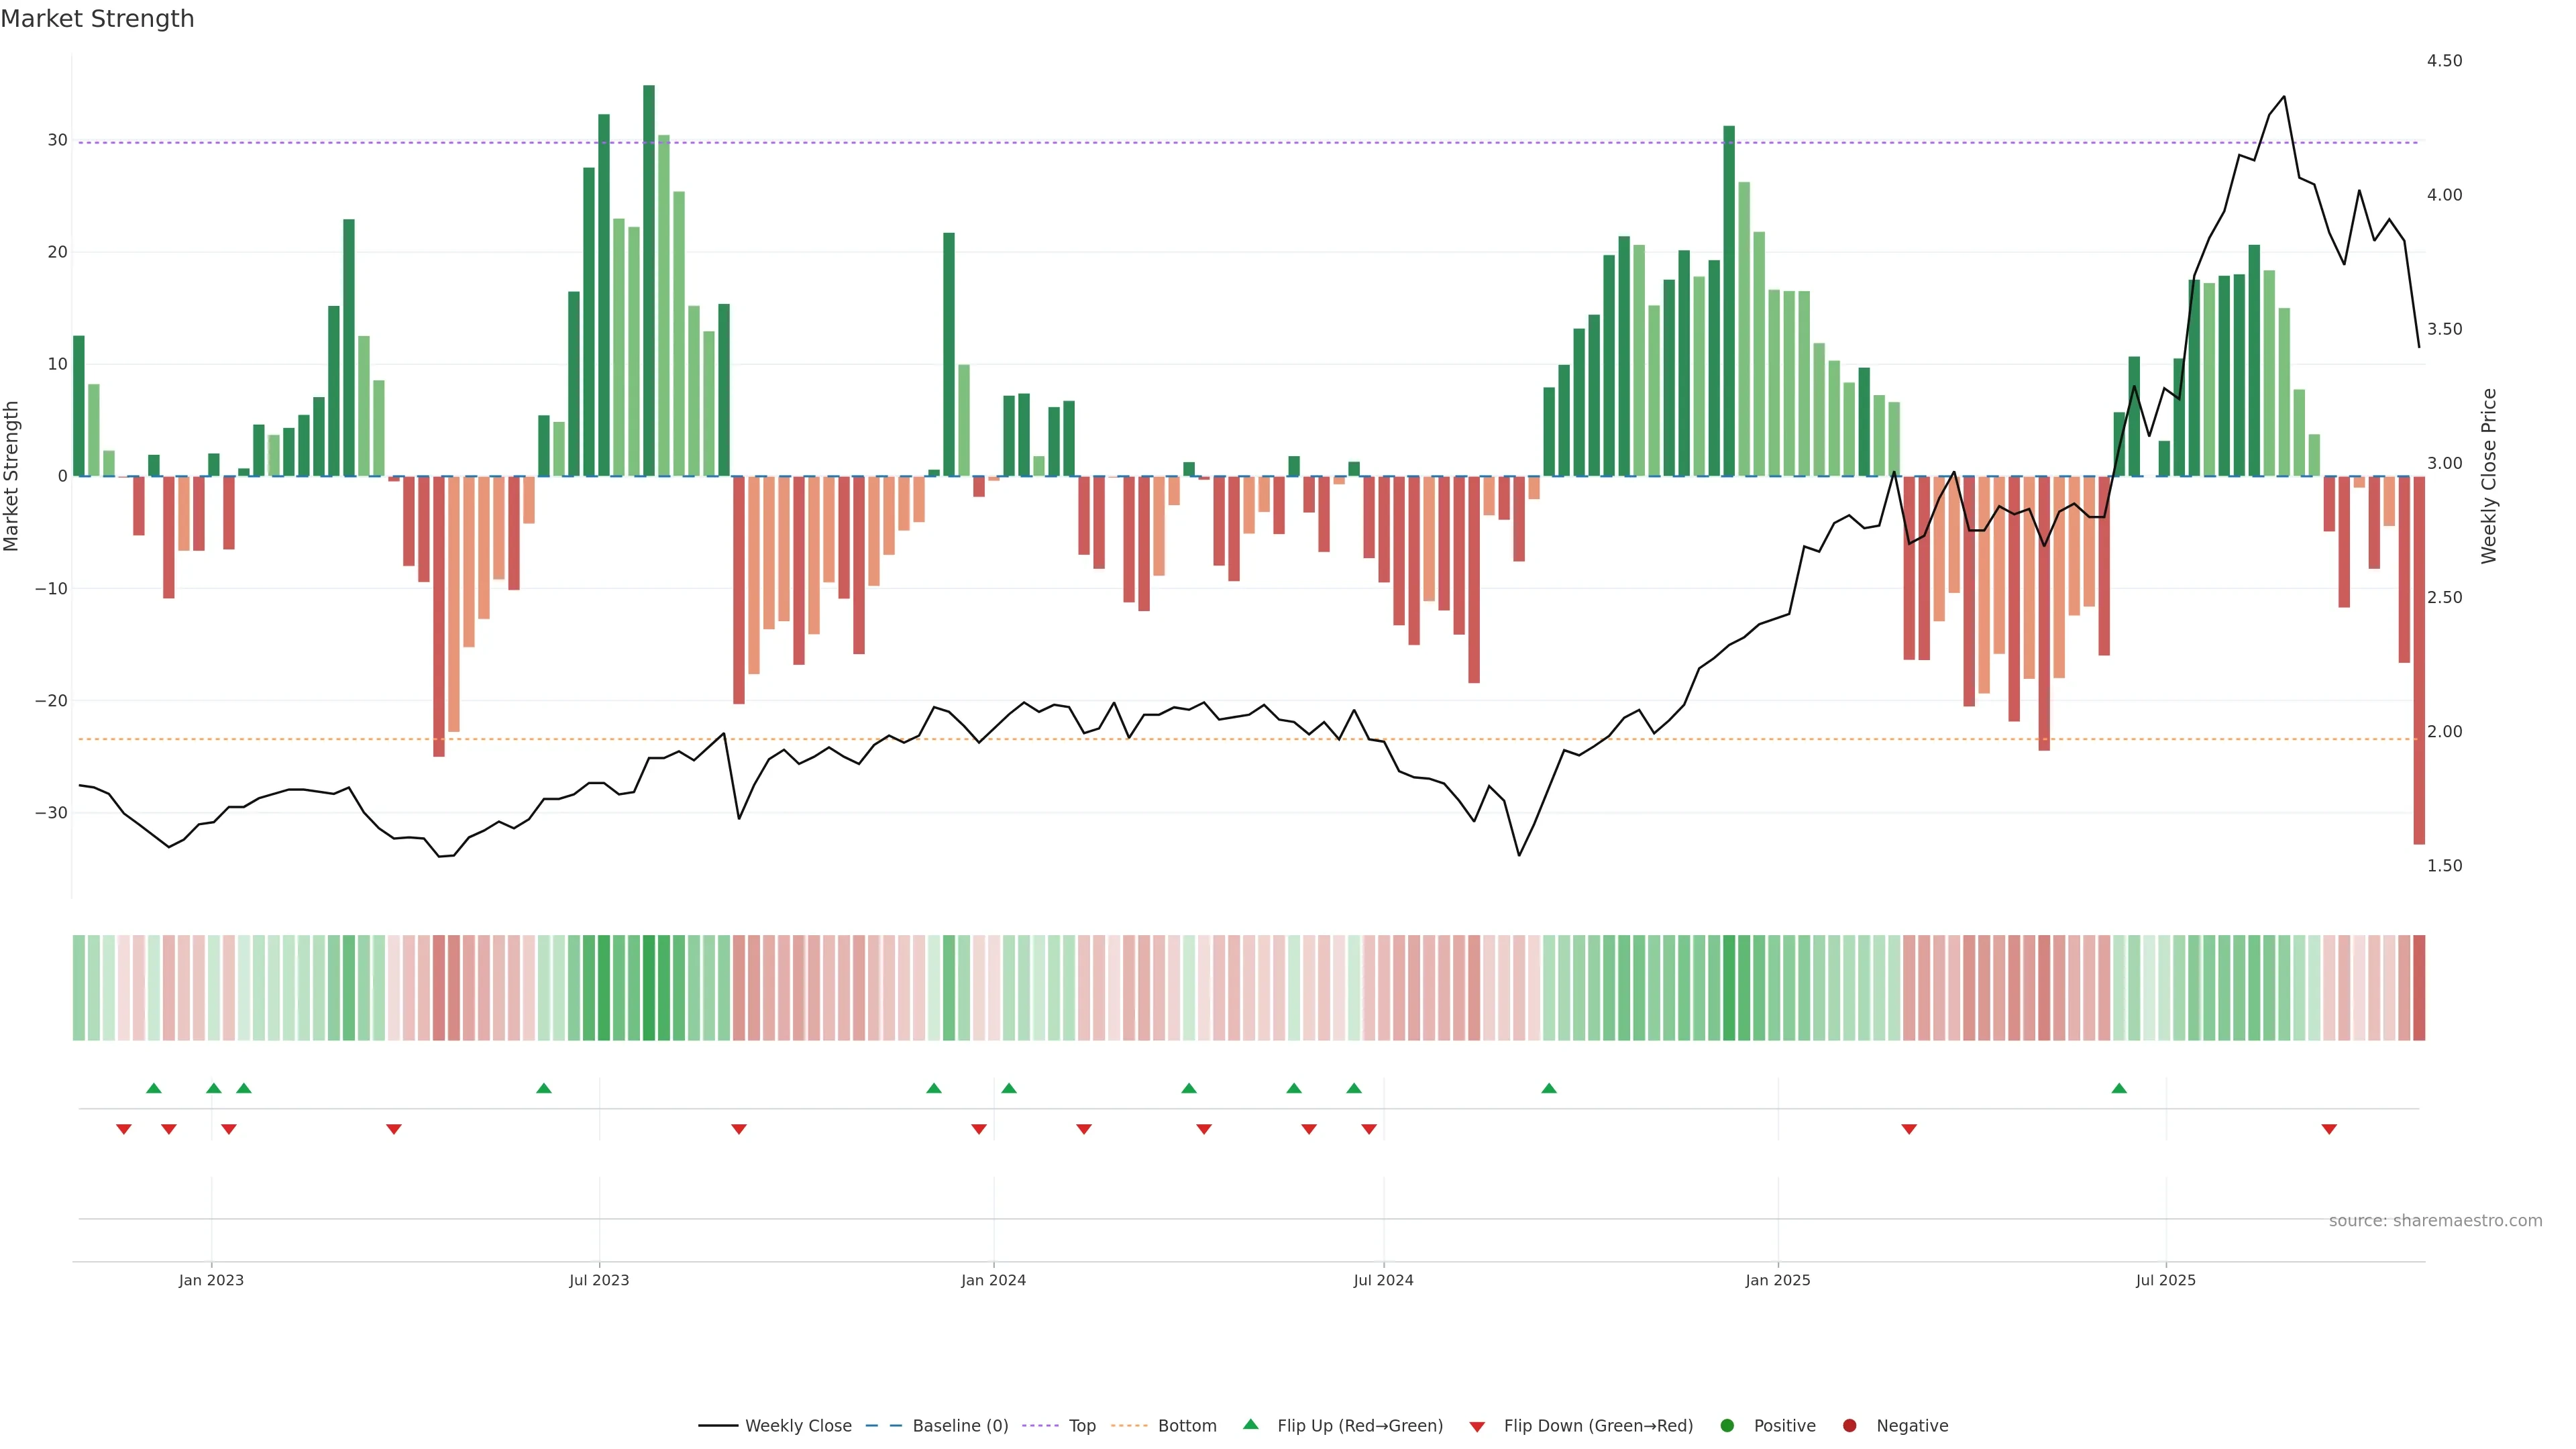Screen dimensions: 2576x1449
Task: Click the leftmost green flip-up triangle marker
Action: (153, 1088)
